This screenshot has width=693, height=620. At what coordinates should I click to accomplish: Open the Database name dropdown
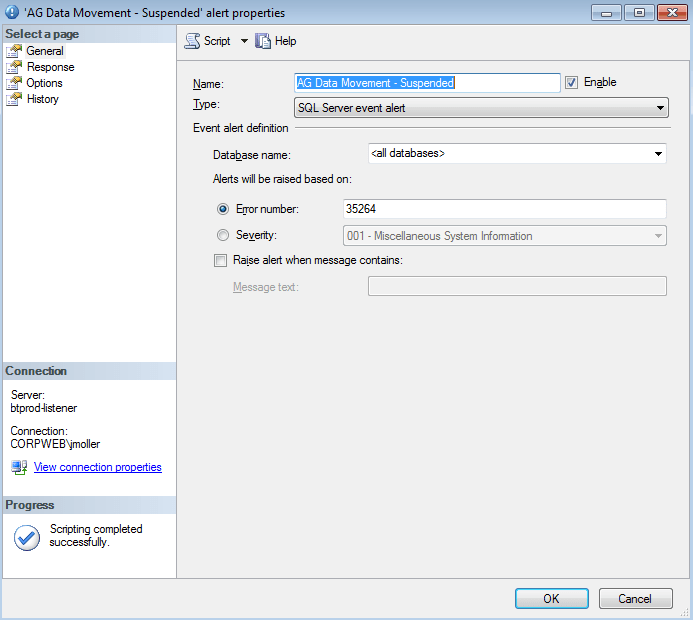pos(658,154)
